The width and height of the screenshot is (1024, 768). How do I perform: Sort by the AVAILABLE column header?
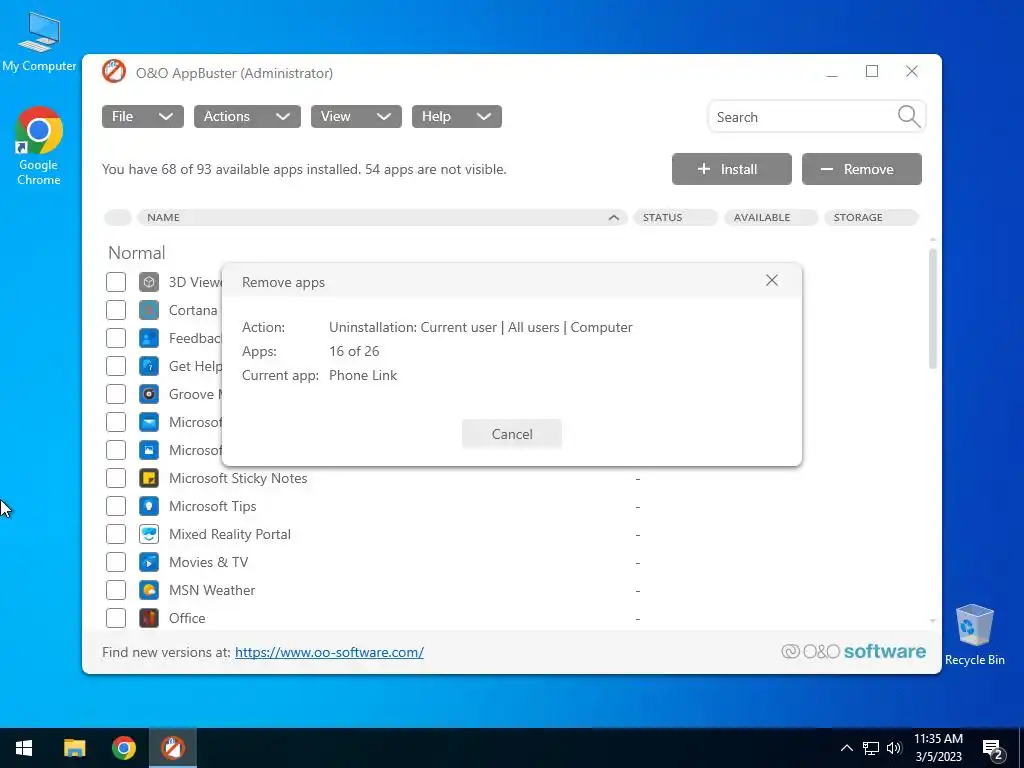771,217
